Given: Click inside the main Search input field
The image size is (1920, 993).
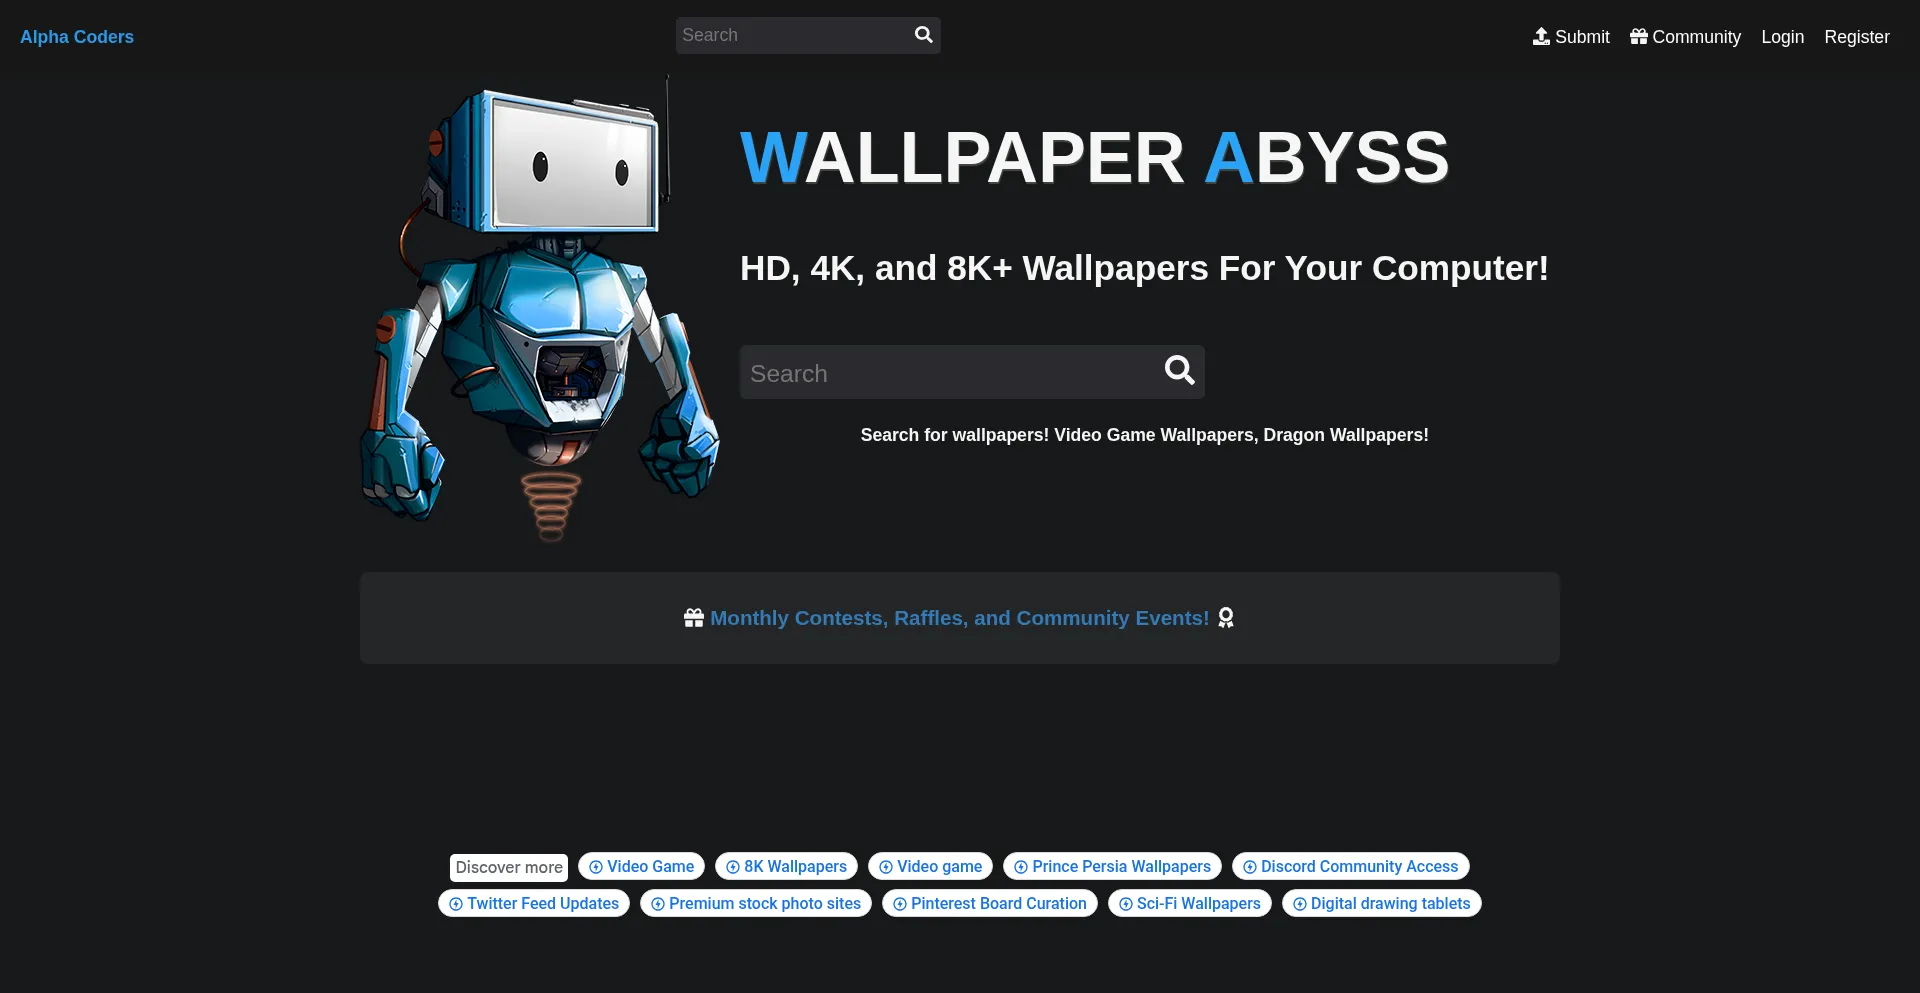Looking at the screenshot, I should point(950,371).
